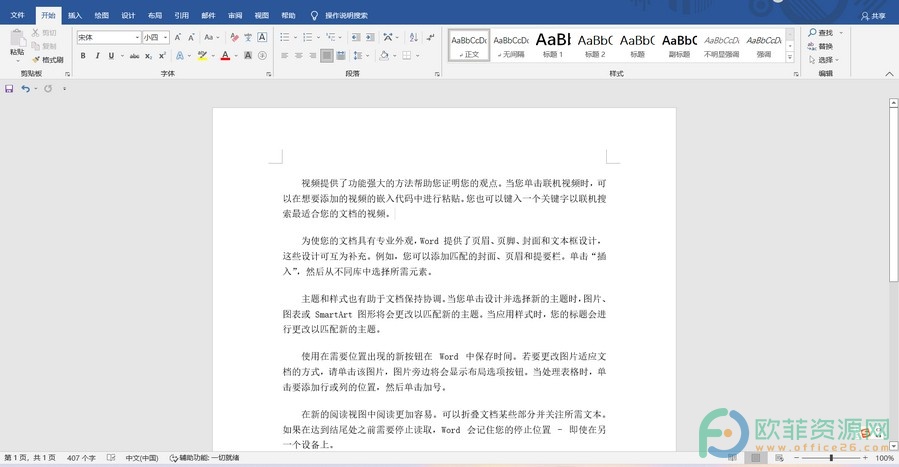Switch to the 插入 tab
This screenshot has width=899, height=467.
pos(75,15)
